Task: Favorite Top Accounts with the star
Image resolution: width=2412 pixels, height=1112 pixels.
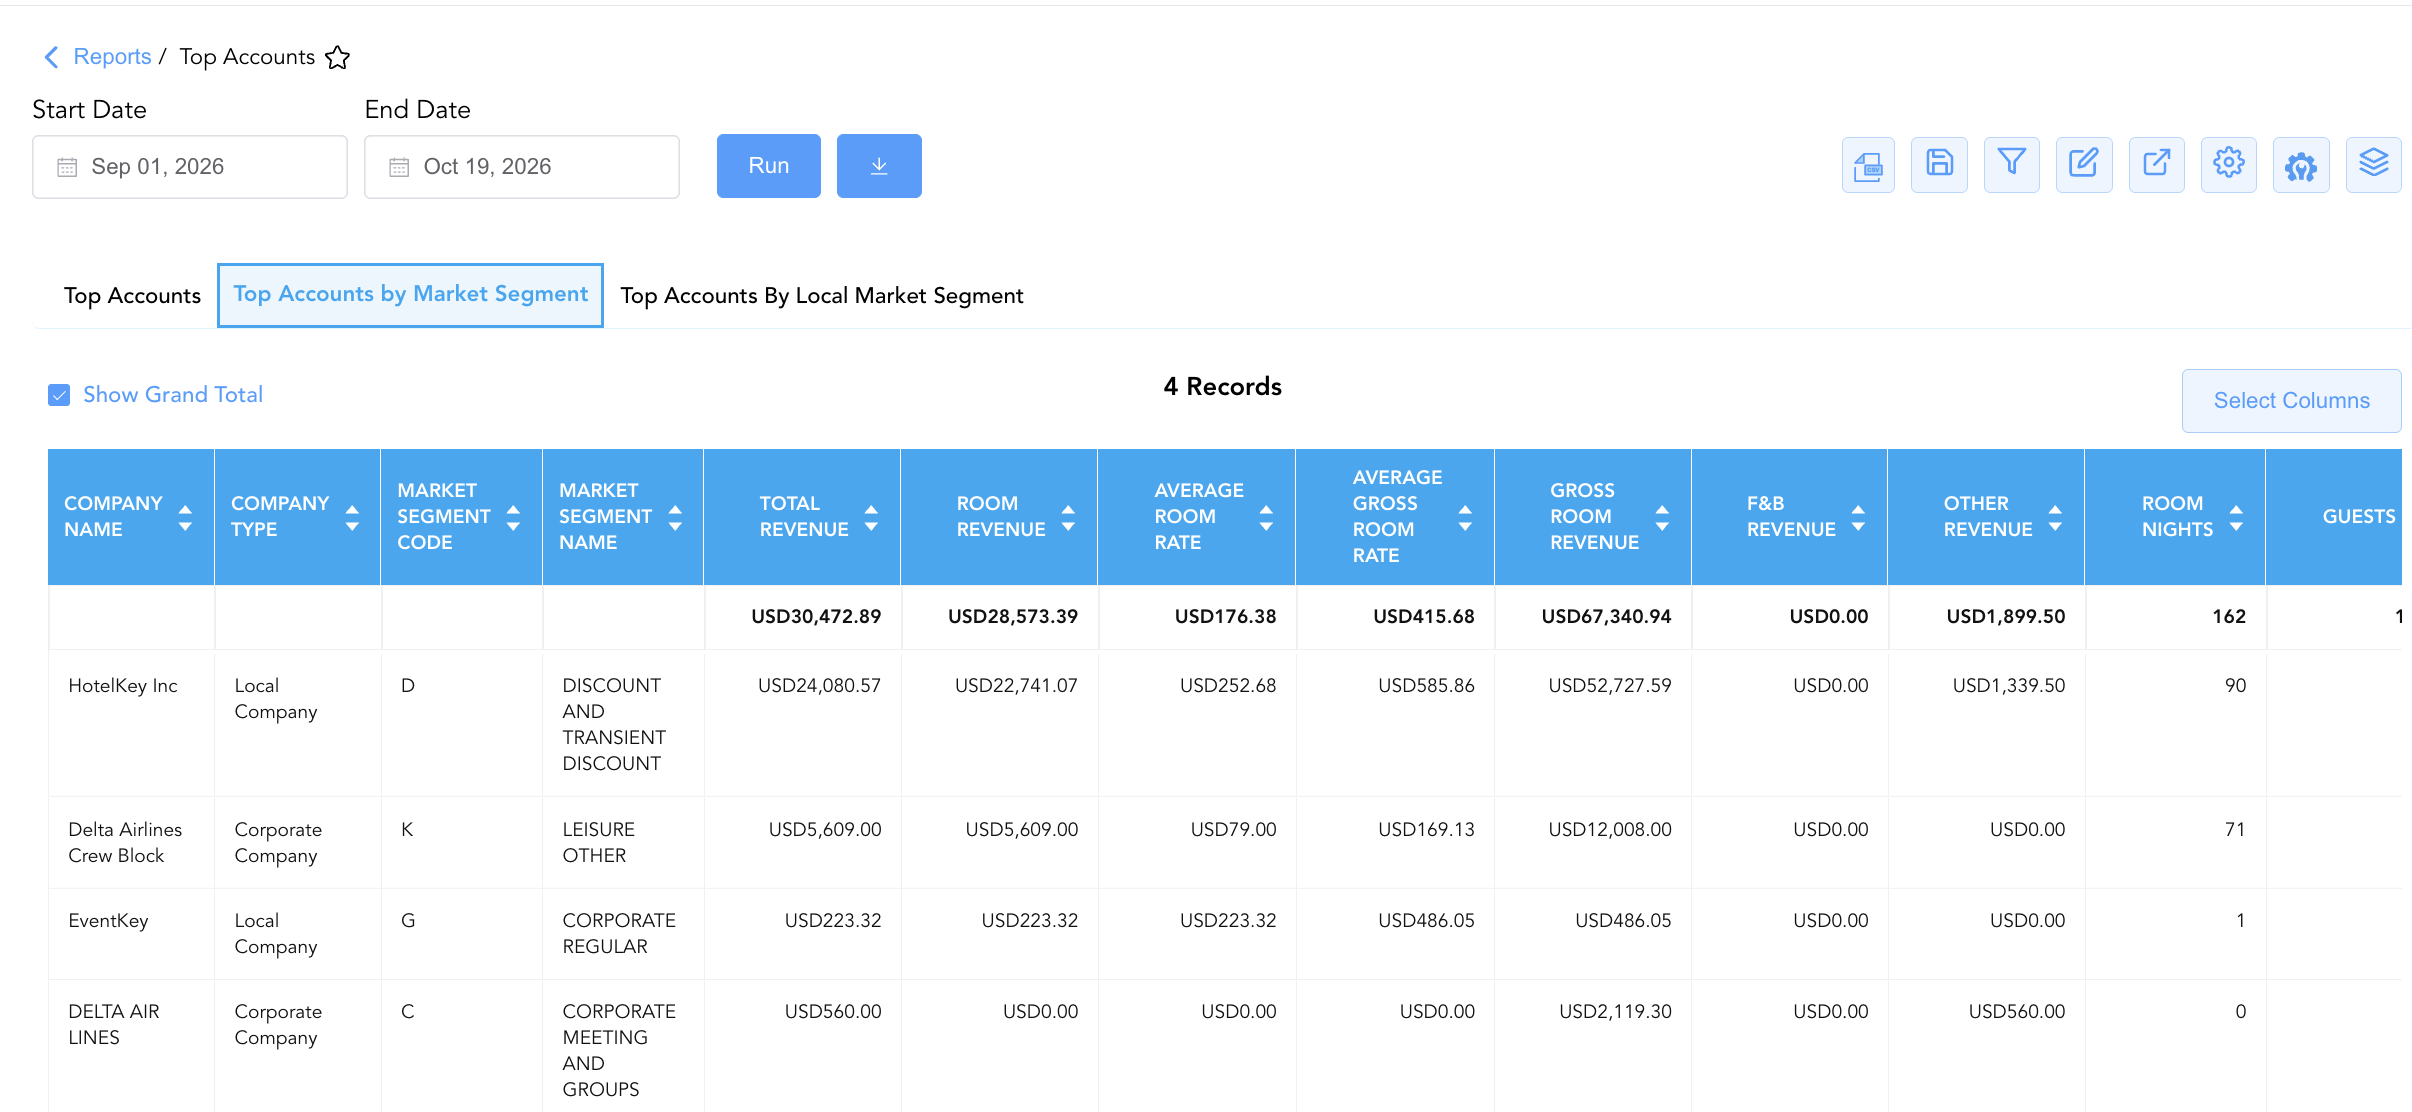Action: pyautogui.click(x=338, y=58)
